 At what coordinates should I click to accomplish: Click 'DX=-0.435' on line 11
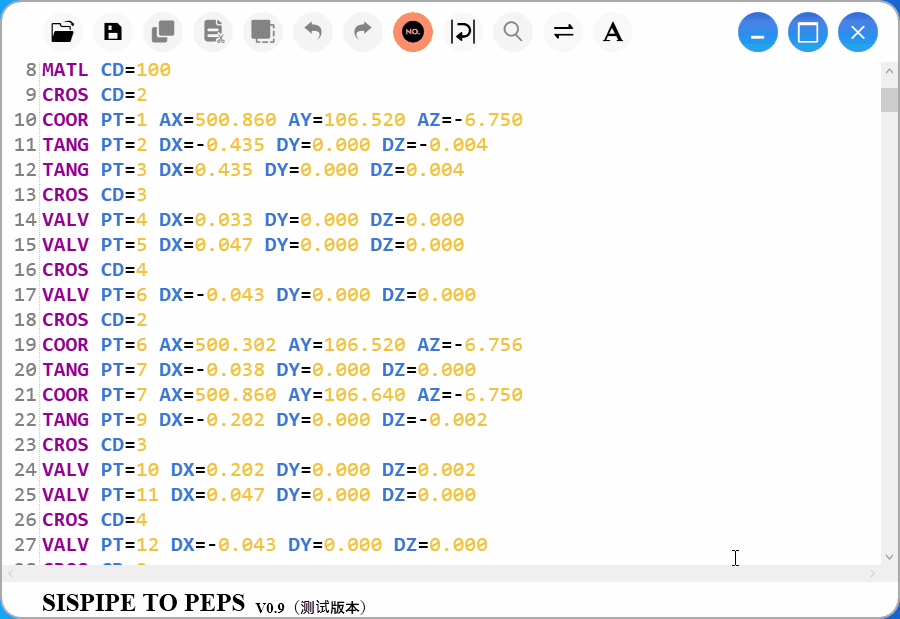212,145
